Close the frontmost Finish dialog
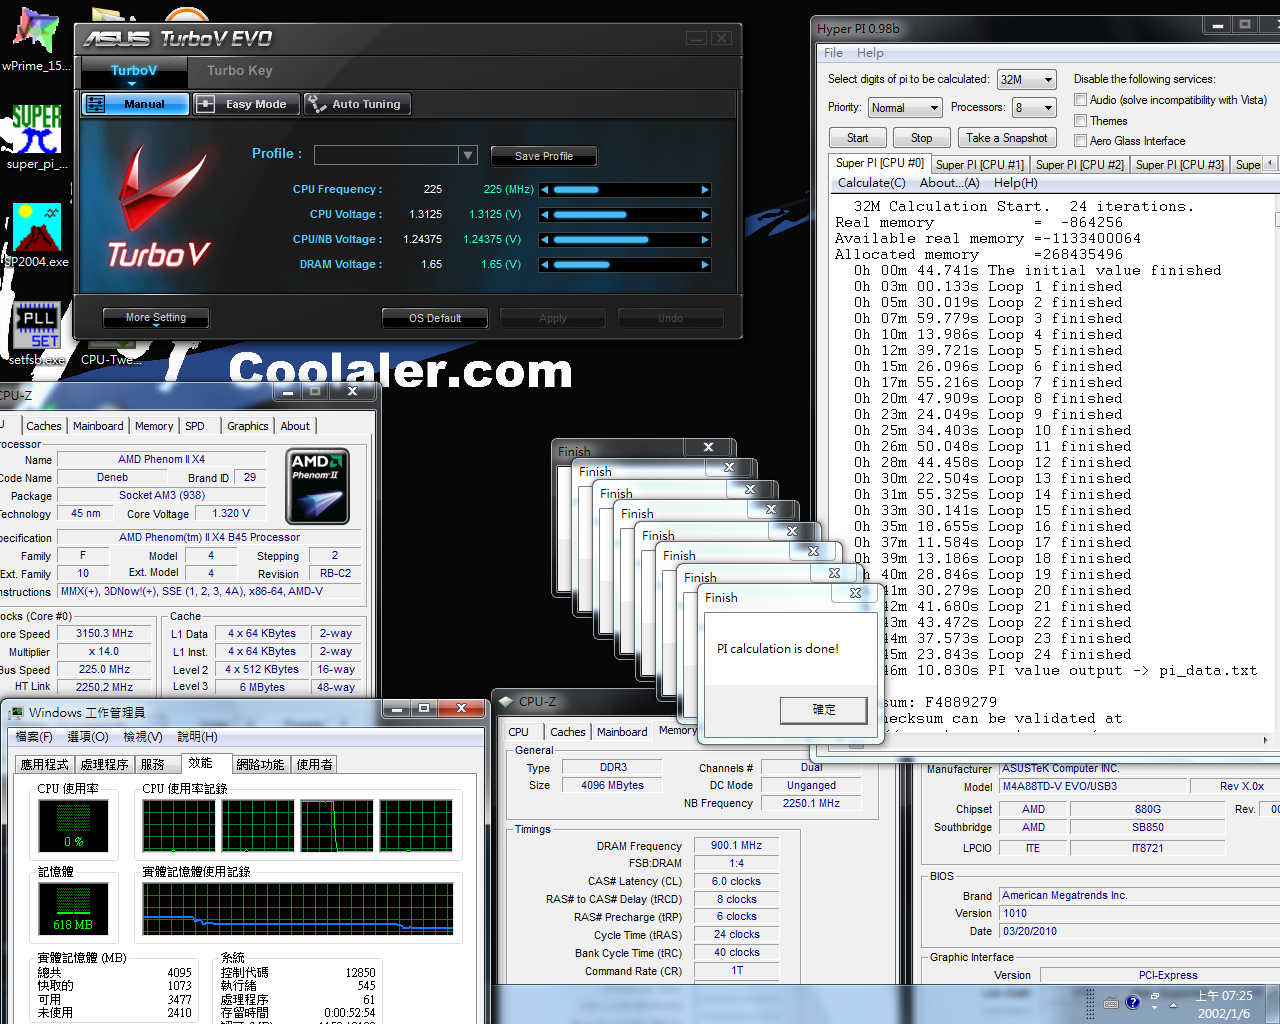Viewport: 1280px width, 1024px height. [x=855, y=593]
